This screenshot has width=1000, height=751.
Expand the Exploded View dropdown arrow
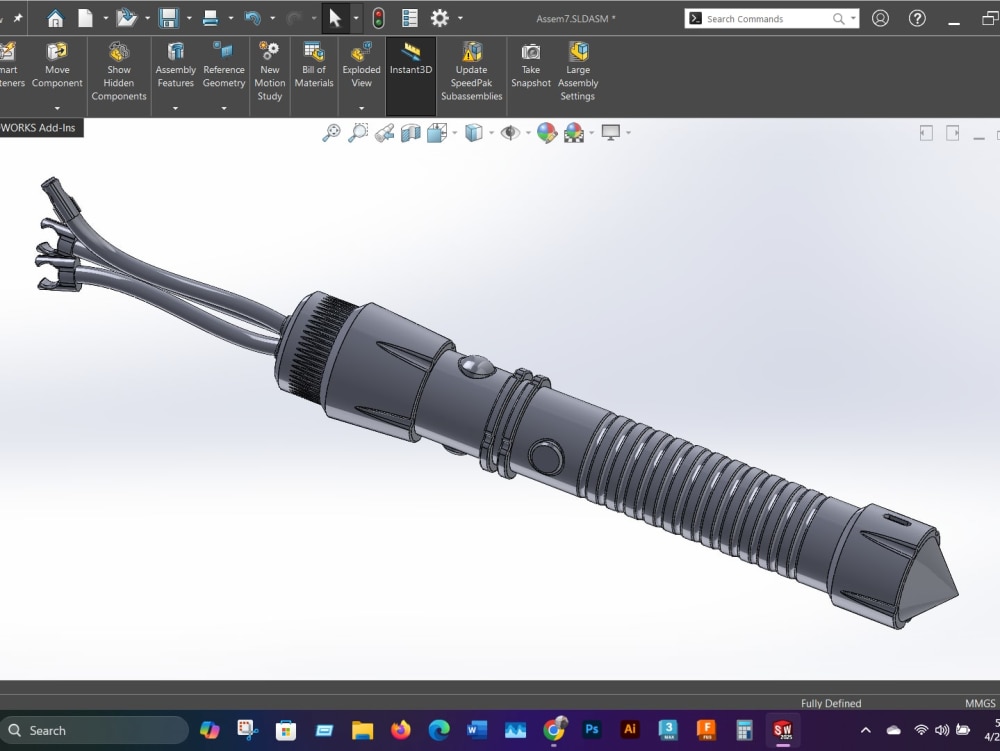pos(361,108)
